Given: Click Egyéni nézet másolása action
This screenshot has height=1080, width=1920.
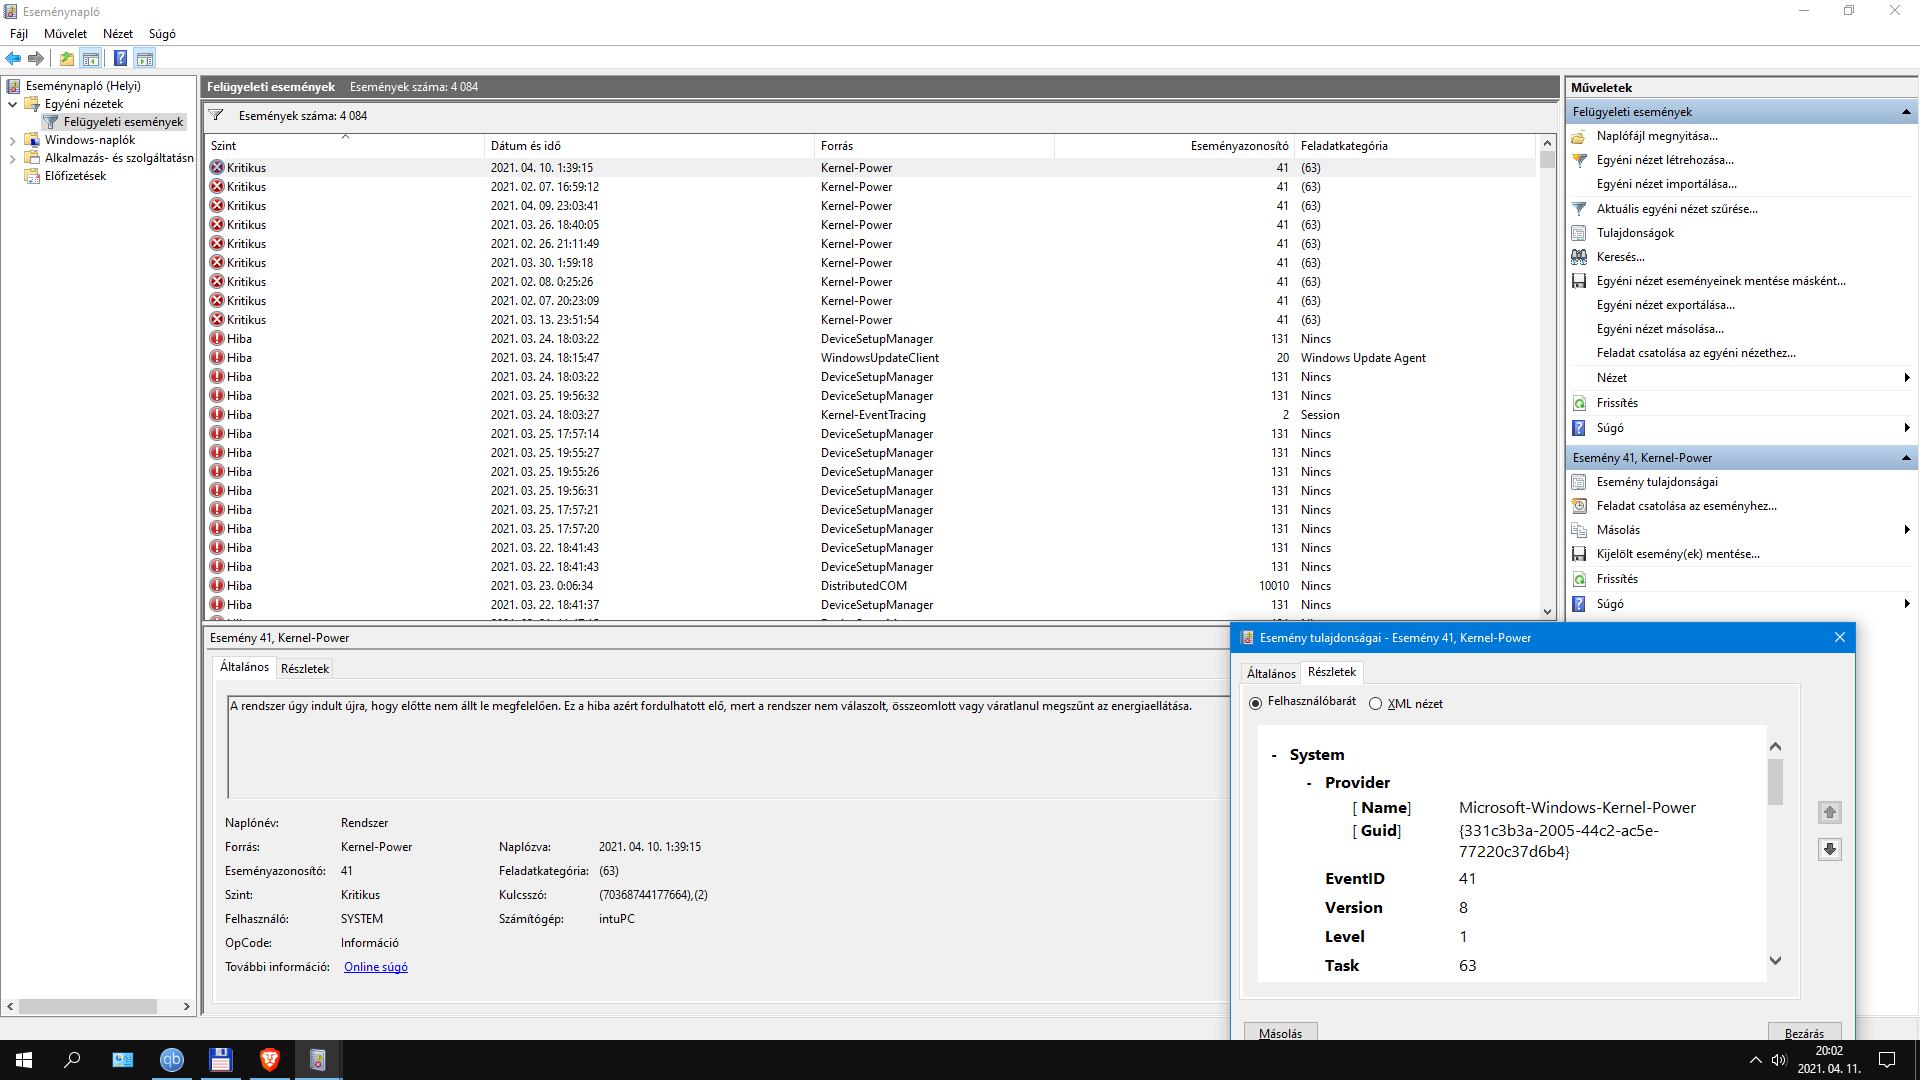Looking at the screenshot, I should [x=1660, y=329].
